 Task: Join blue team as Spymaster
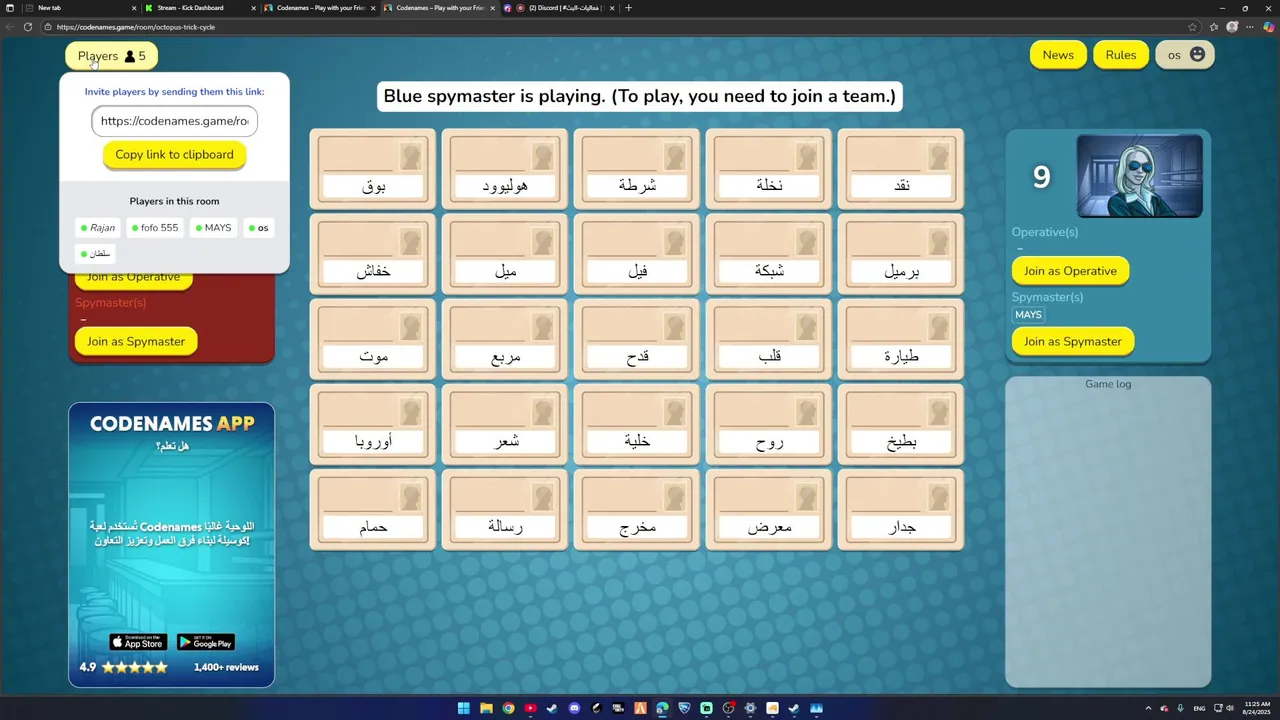1073,341
